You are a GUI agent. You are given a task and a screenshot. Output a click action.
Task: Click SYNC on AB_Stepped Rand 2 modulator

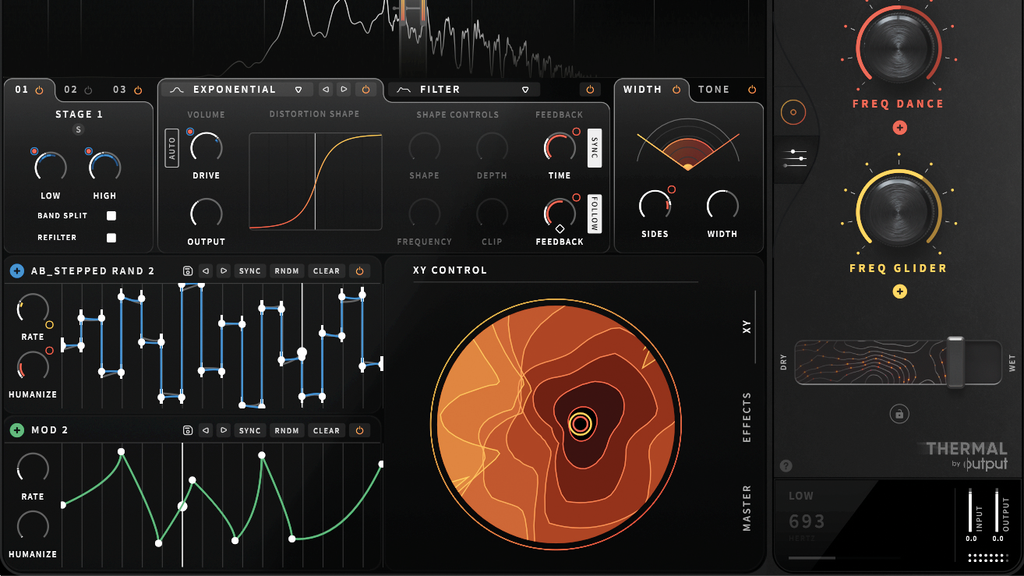249,271
